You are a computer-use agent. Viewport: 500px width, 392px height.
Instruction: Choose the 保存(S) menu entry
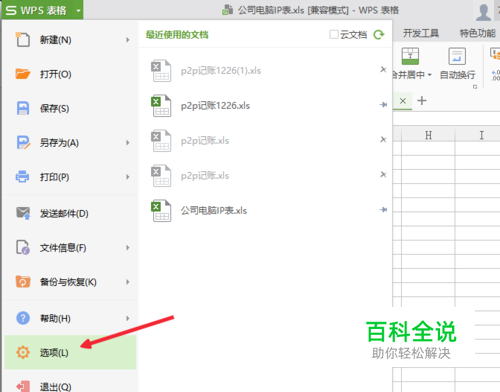click(x=70, y=108)
